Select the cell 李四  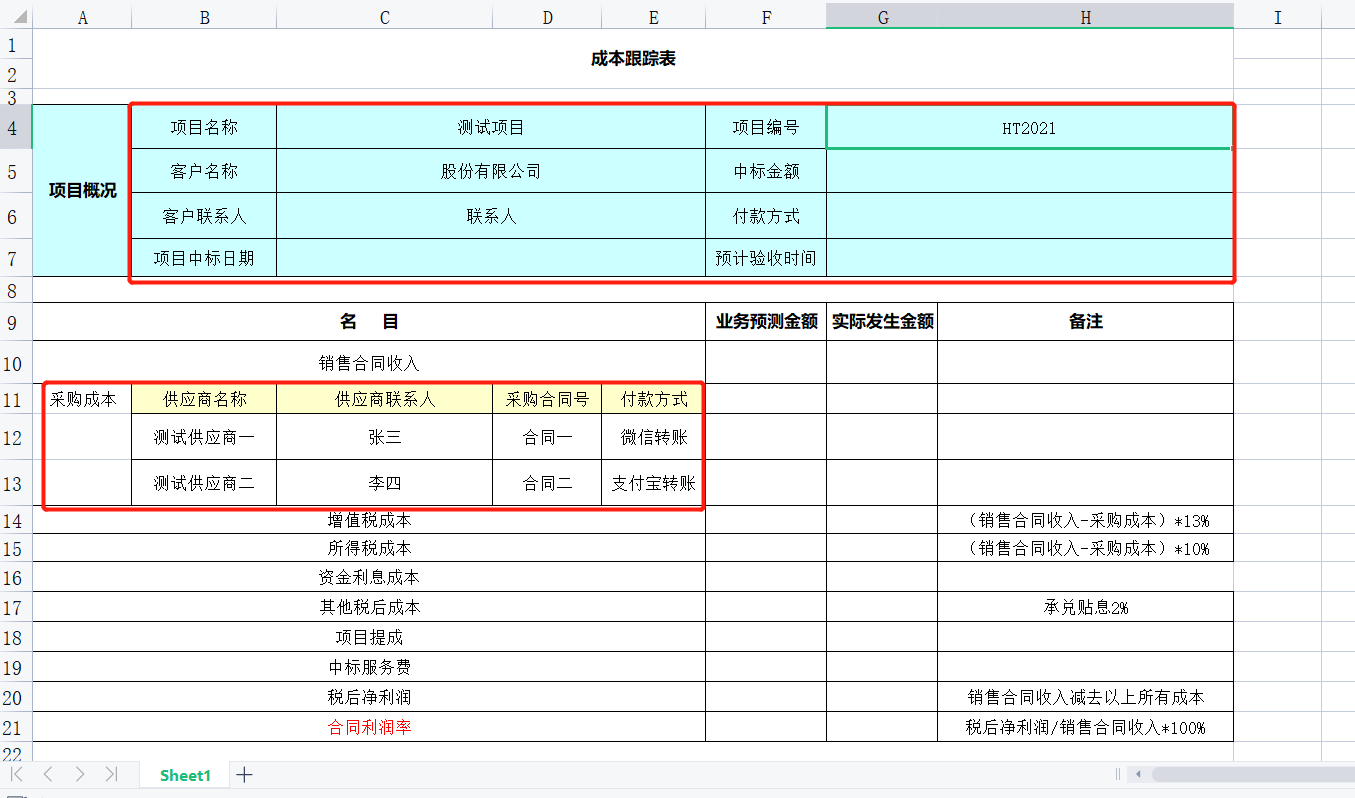click(385, 483)
